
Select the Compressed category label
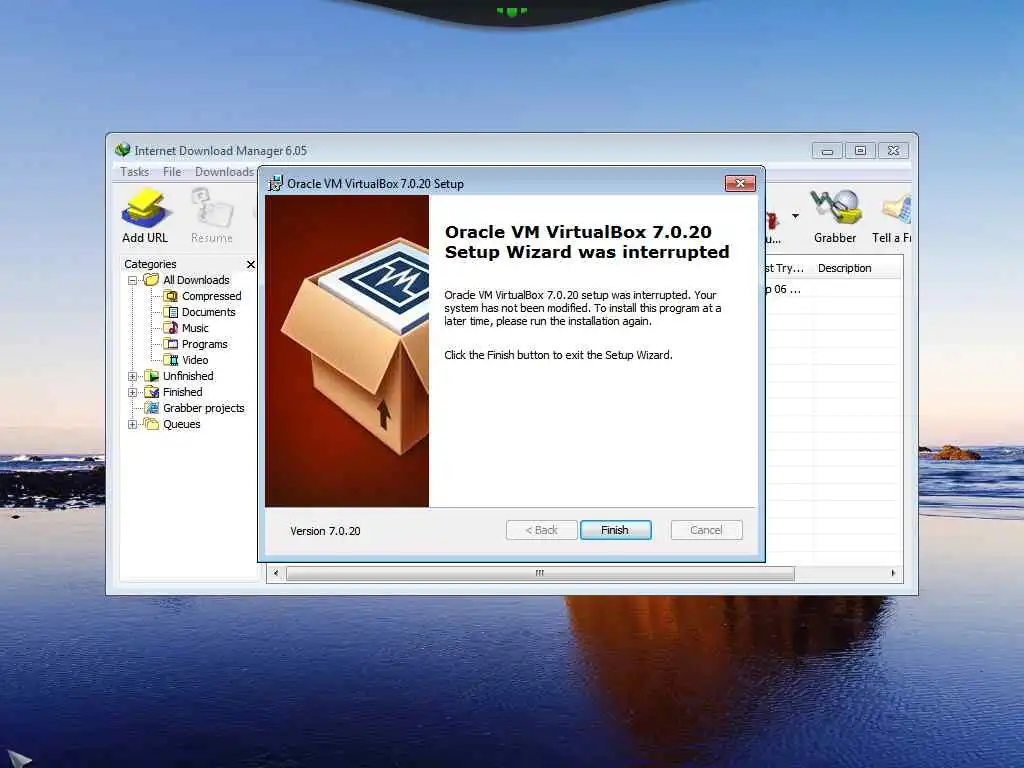(x=212, y=296)
